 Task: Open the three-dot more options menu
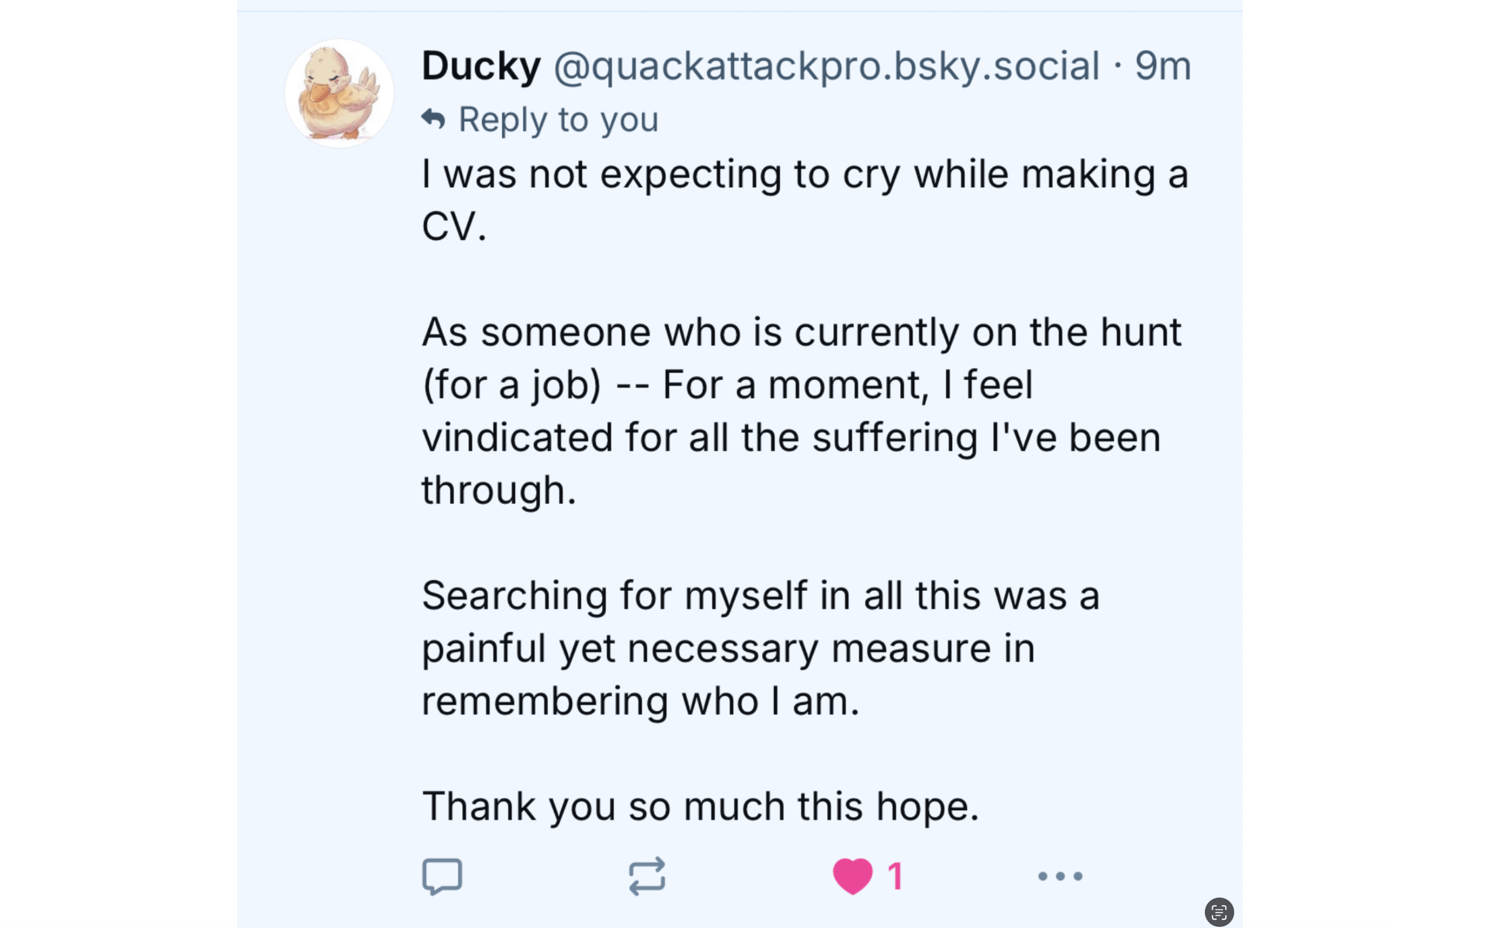click(1060, 876)
